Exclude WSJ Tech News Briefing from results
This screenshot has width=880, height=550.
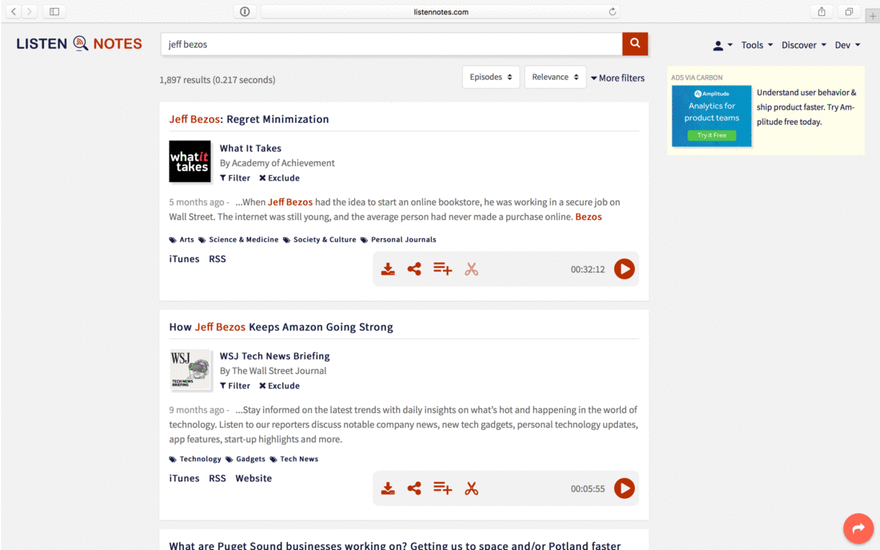click(x=279, y=386)
